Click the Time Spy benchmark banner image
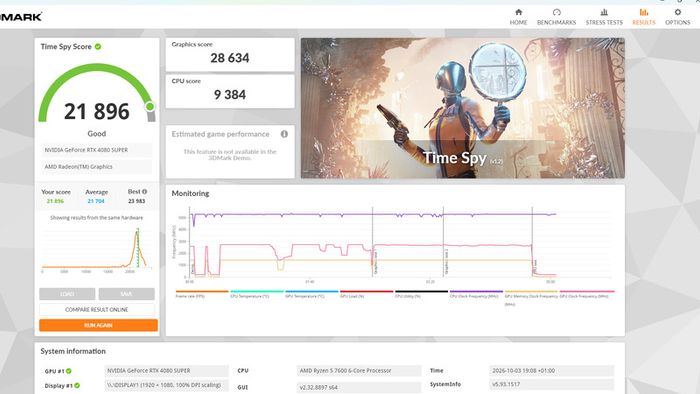Screen dimensions: 700x394 pos(462,108)
